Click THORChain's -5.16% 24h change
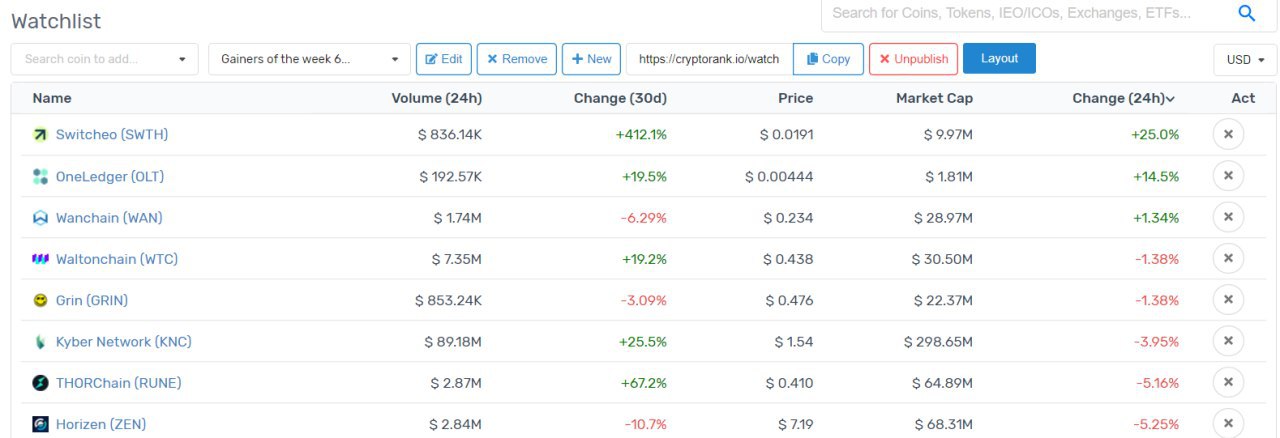The height and width of the screenshot is (438, 1280). click(1157, 383)
